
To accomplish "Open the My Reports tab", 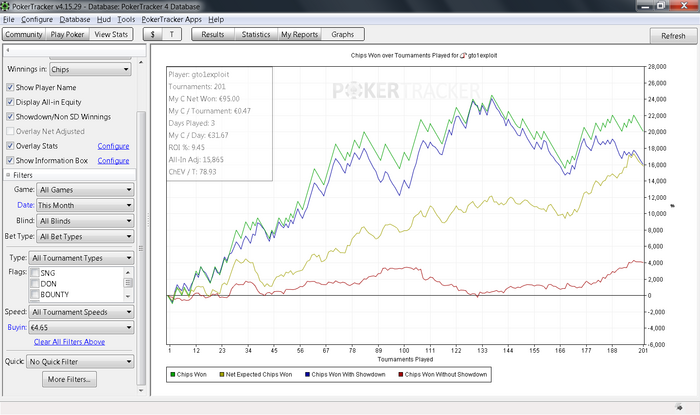I will click(299, 34).
